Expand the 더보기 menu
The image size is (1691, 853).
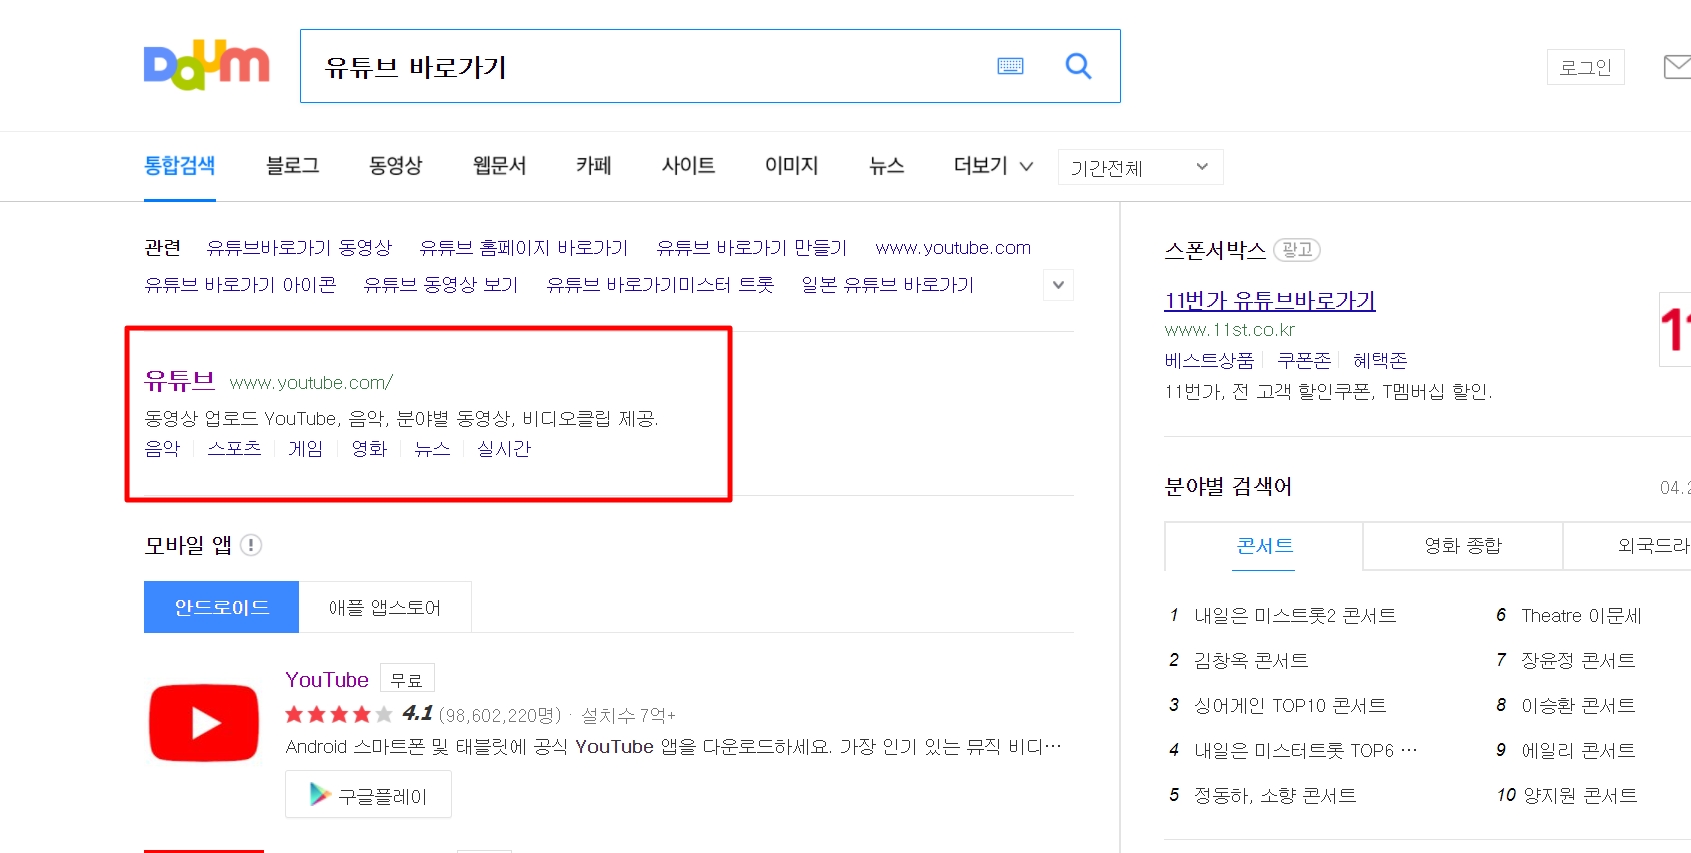pos(993,166)
